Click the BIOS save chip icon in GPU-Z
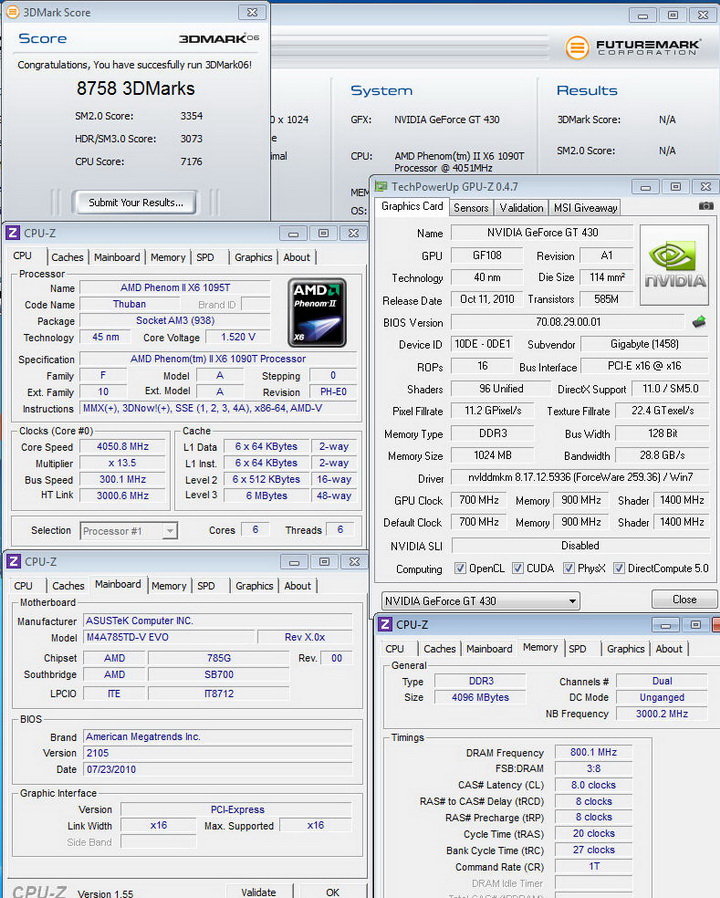 click(699, 322)
